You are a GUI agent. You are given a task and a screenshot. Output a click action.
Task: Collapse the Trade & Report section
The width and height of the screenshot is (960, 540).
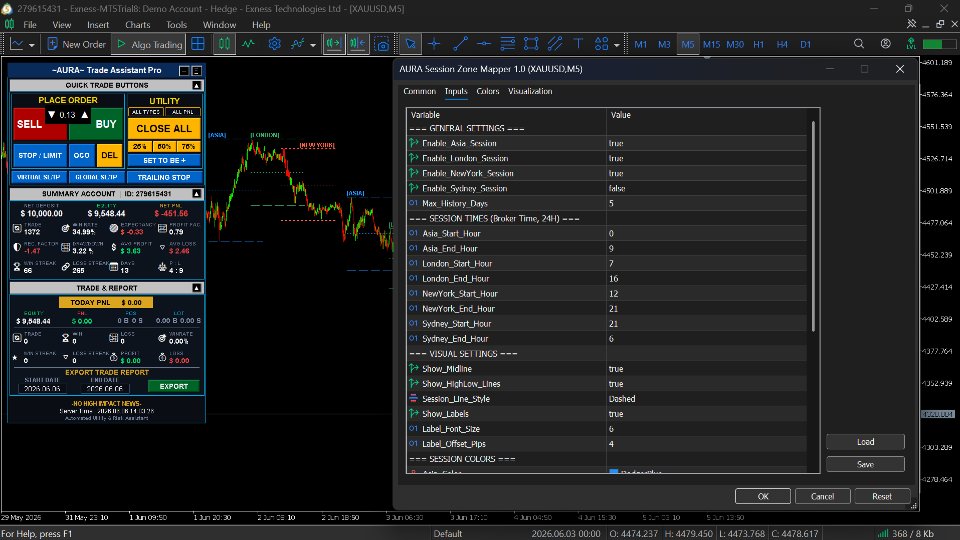tap(197, 288)
